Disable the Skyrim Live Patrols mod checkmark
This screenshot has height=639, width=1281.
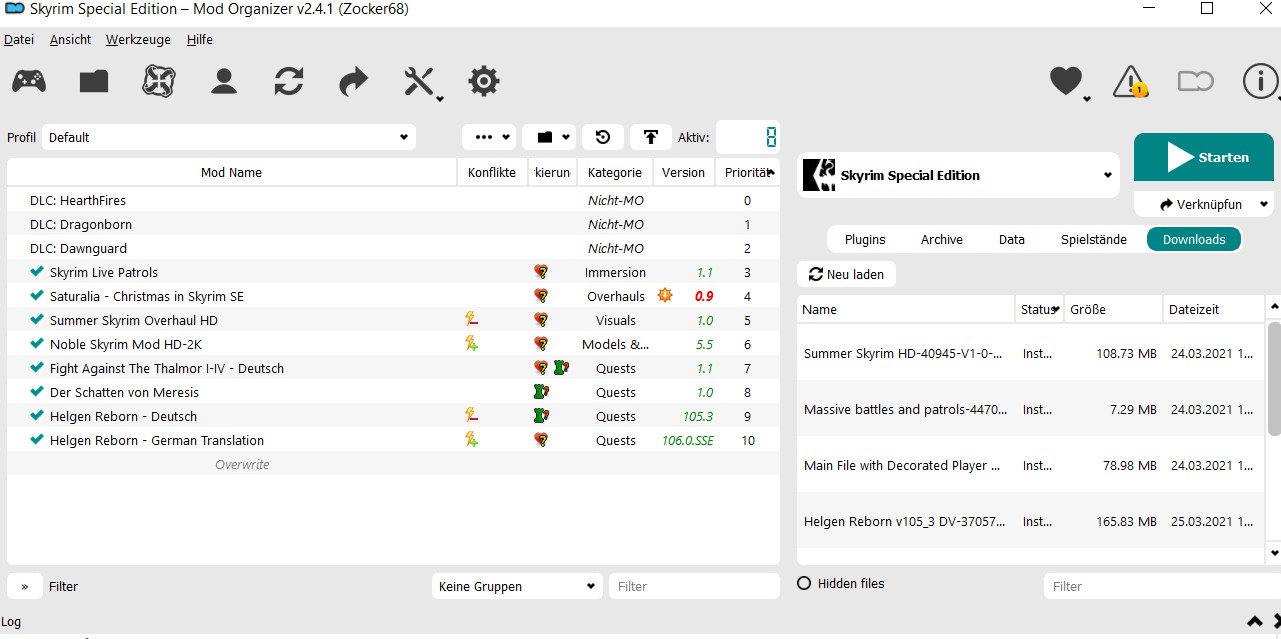37,272
